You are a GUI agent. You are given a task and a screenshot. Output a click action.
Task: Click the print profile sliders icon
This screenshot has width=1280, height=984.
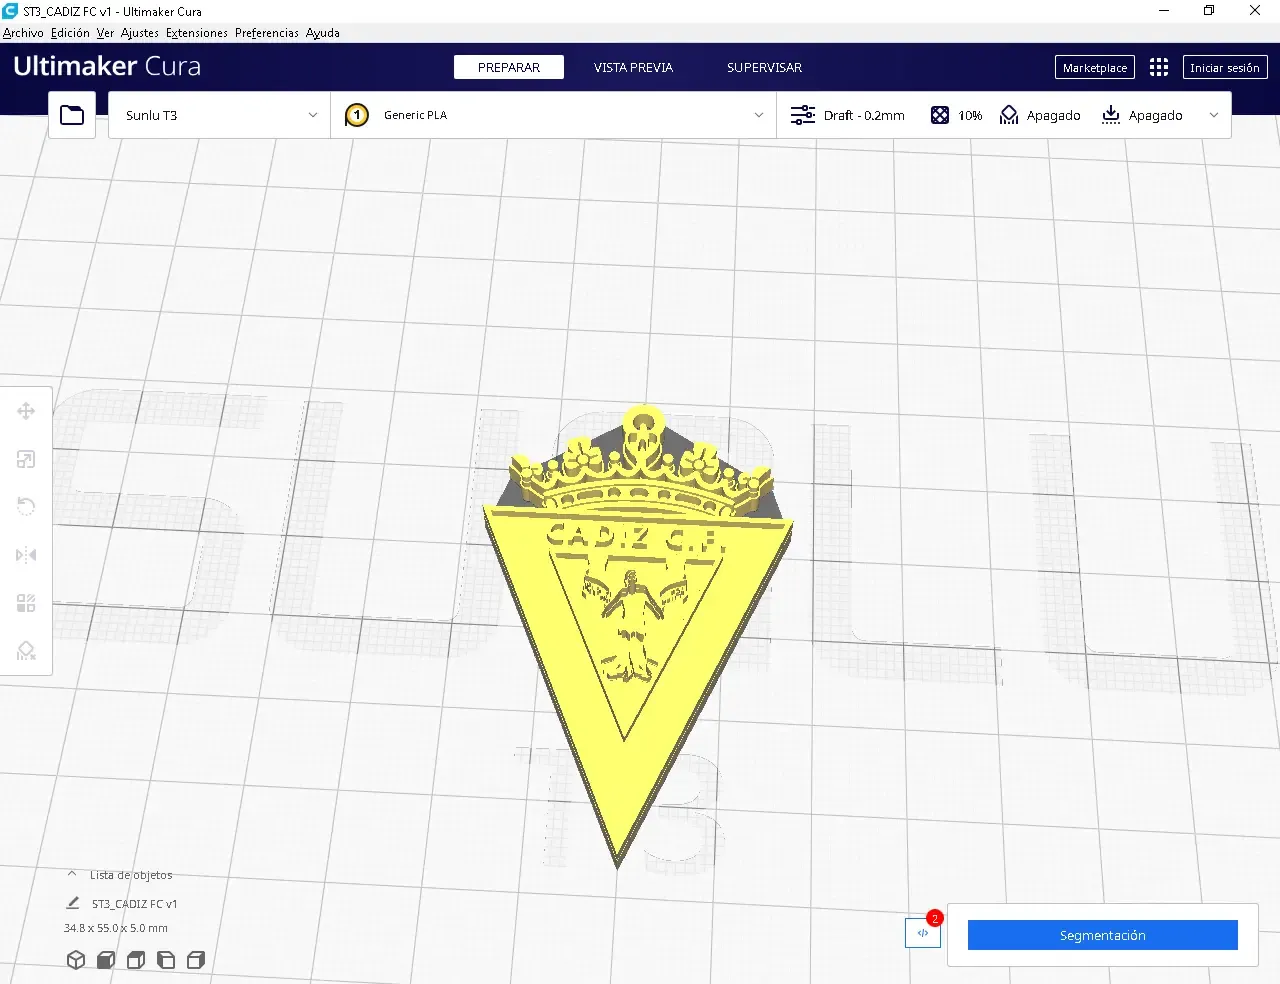point(803,115)
